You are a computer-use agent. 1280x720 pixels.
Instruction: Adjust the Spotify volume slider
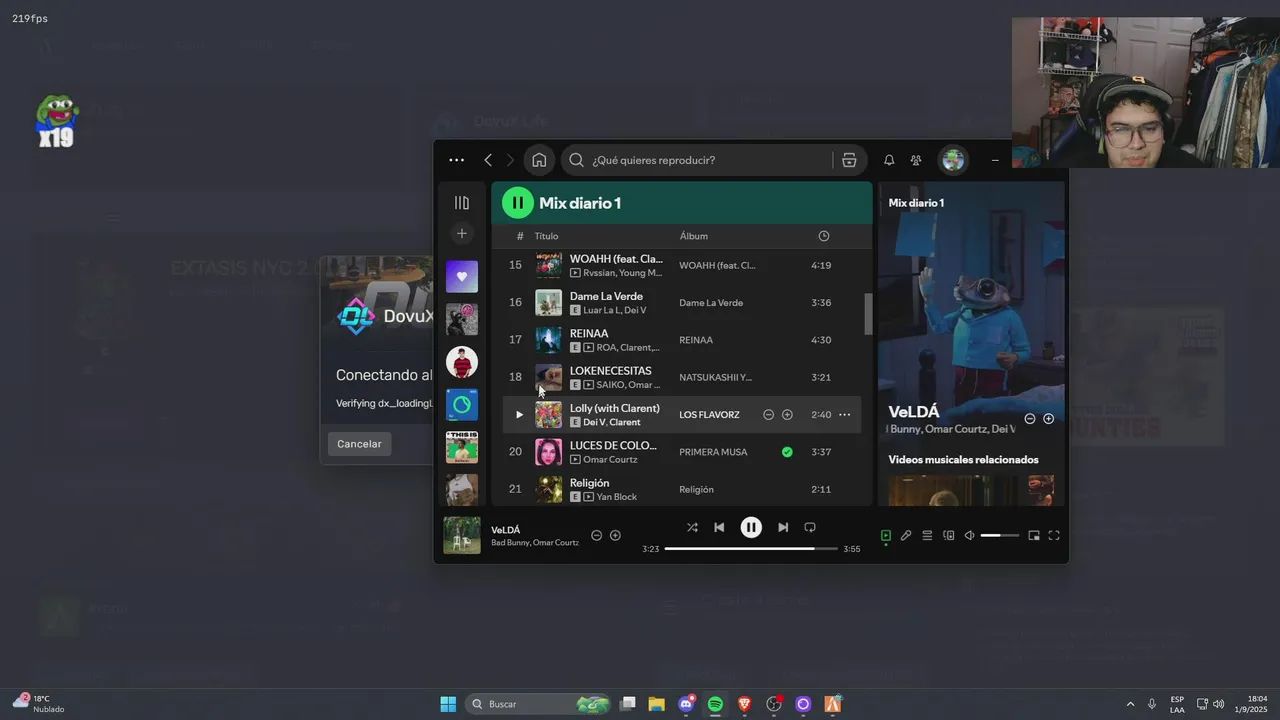pyautogui.click(x=1000, y=536)
